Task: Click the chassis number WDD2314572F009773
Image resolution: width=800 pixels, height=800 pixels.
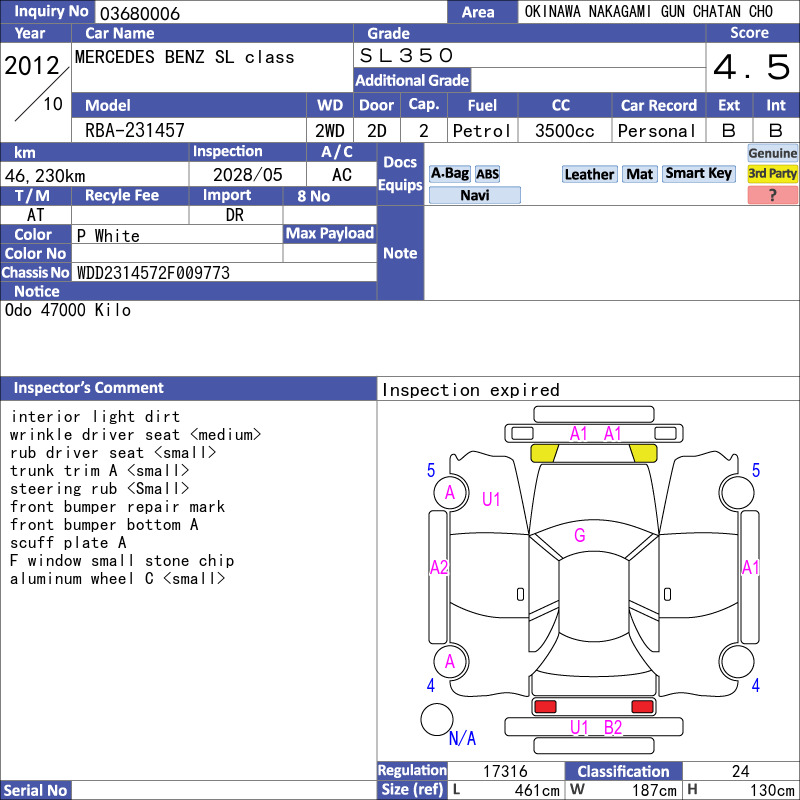Action: pyautogui.click(x=153, y=273)
